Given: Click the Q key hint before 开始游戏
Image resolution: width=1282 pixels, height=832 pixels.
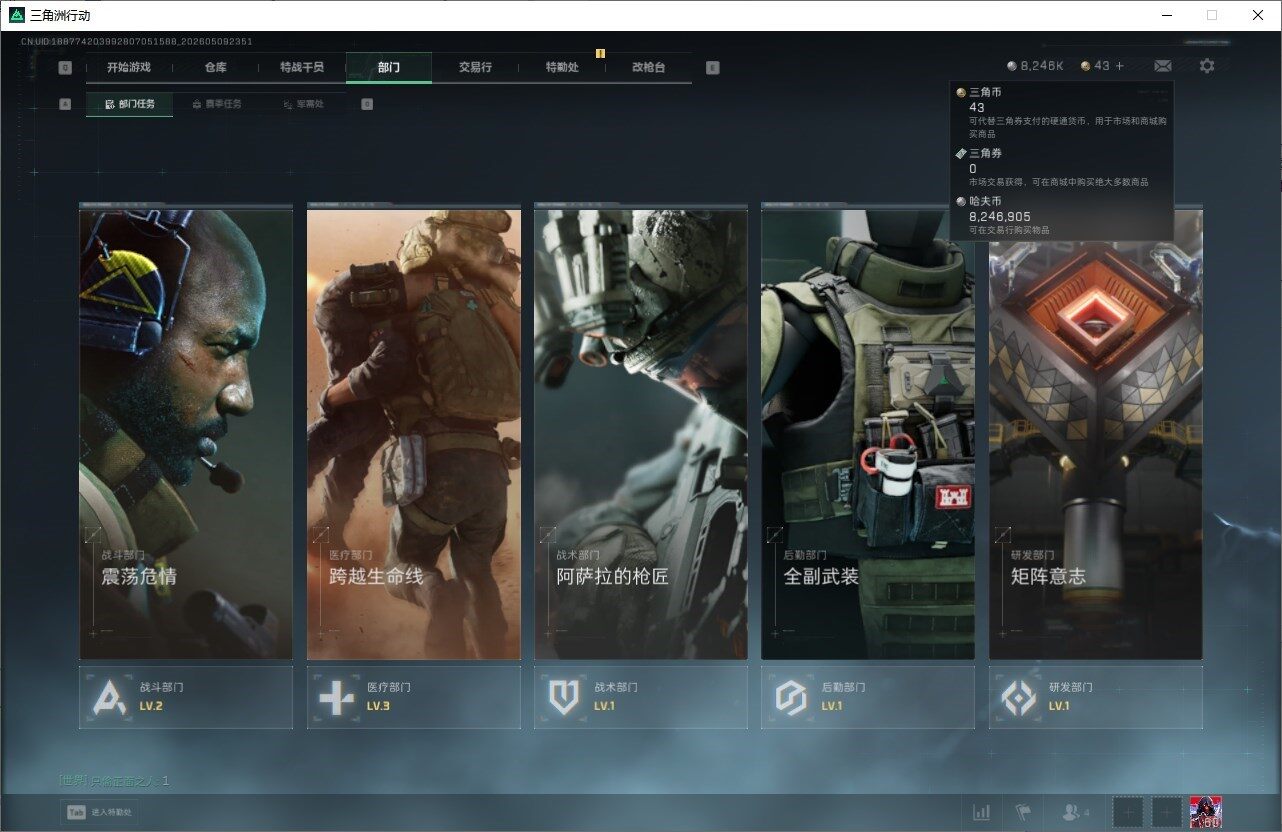Looking at the screenshot, I should 65,68.
